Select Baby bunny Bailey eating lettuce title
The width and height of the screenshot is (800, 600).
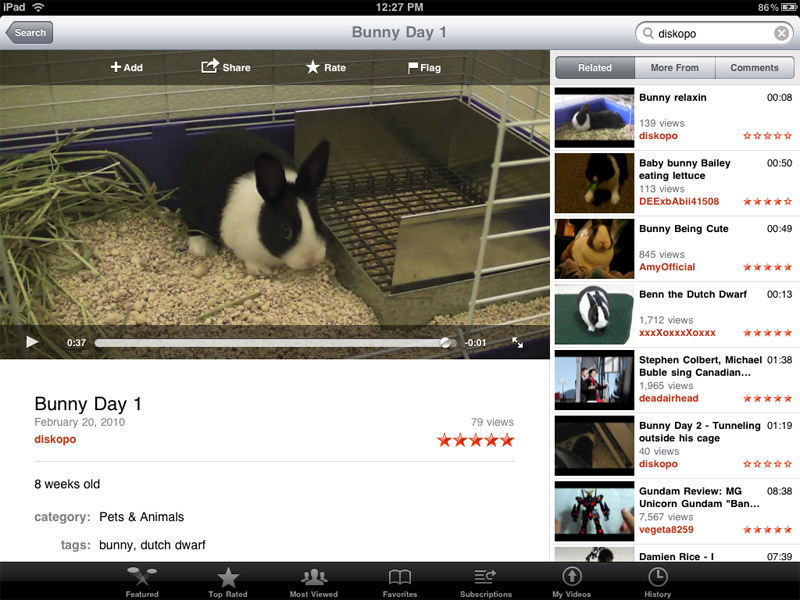(x=685, y=169)
